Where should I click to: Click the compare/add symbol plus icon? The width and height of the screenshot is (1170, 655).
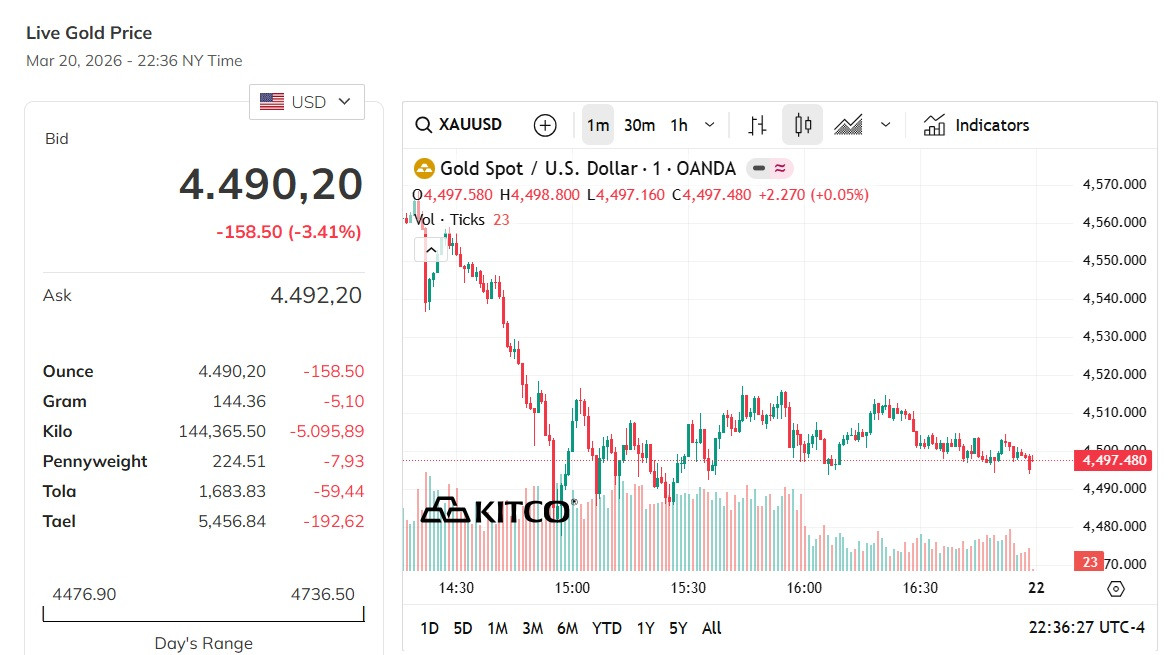coord(545,125)
